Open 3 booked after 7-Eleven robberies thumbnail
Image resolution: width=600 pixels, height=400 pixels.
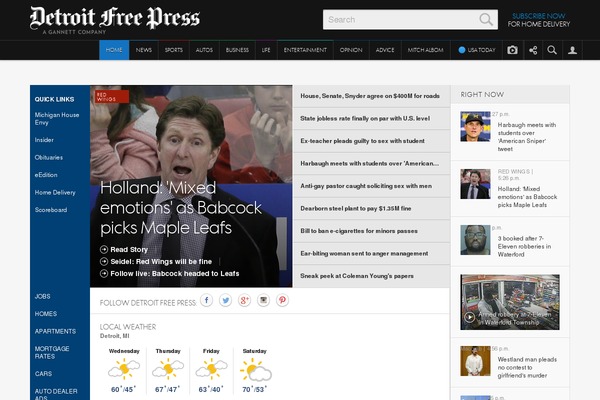(x=475, y=240)
